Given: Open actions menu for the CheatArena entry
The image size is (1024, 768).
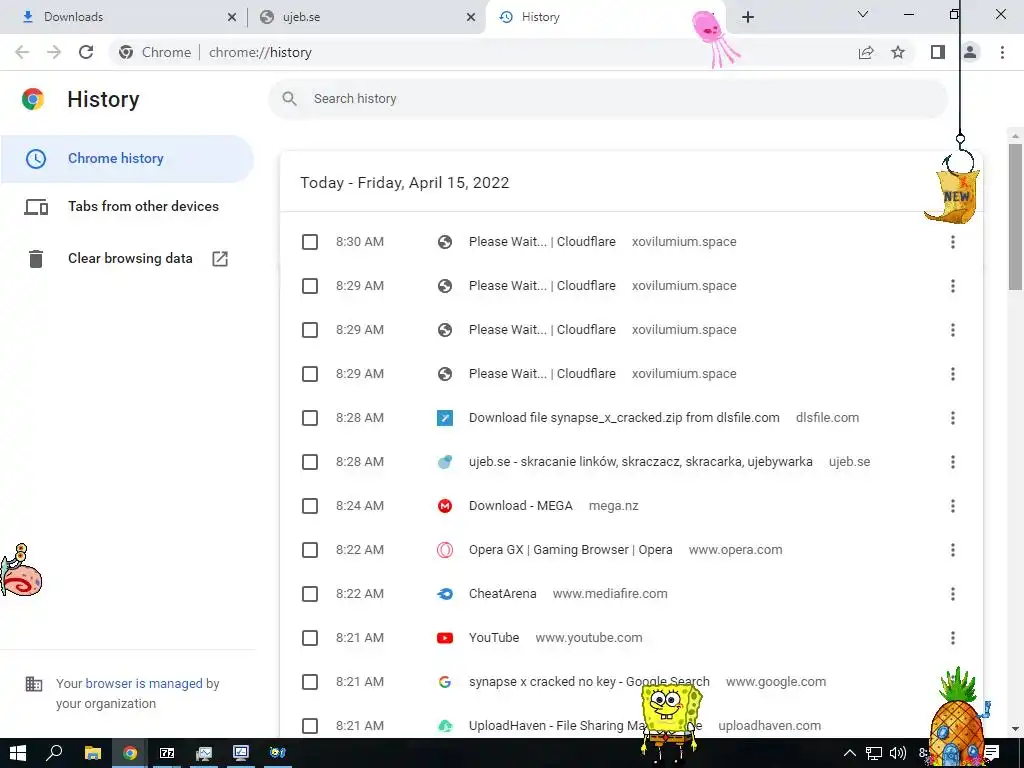Looking at the screenshot, I should click(953, 594).
